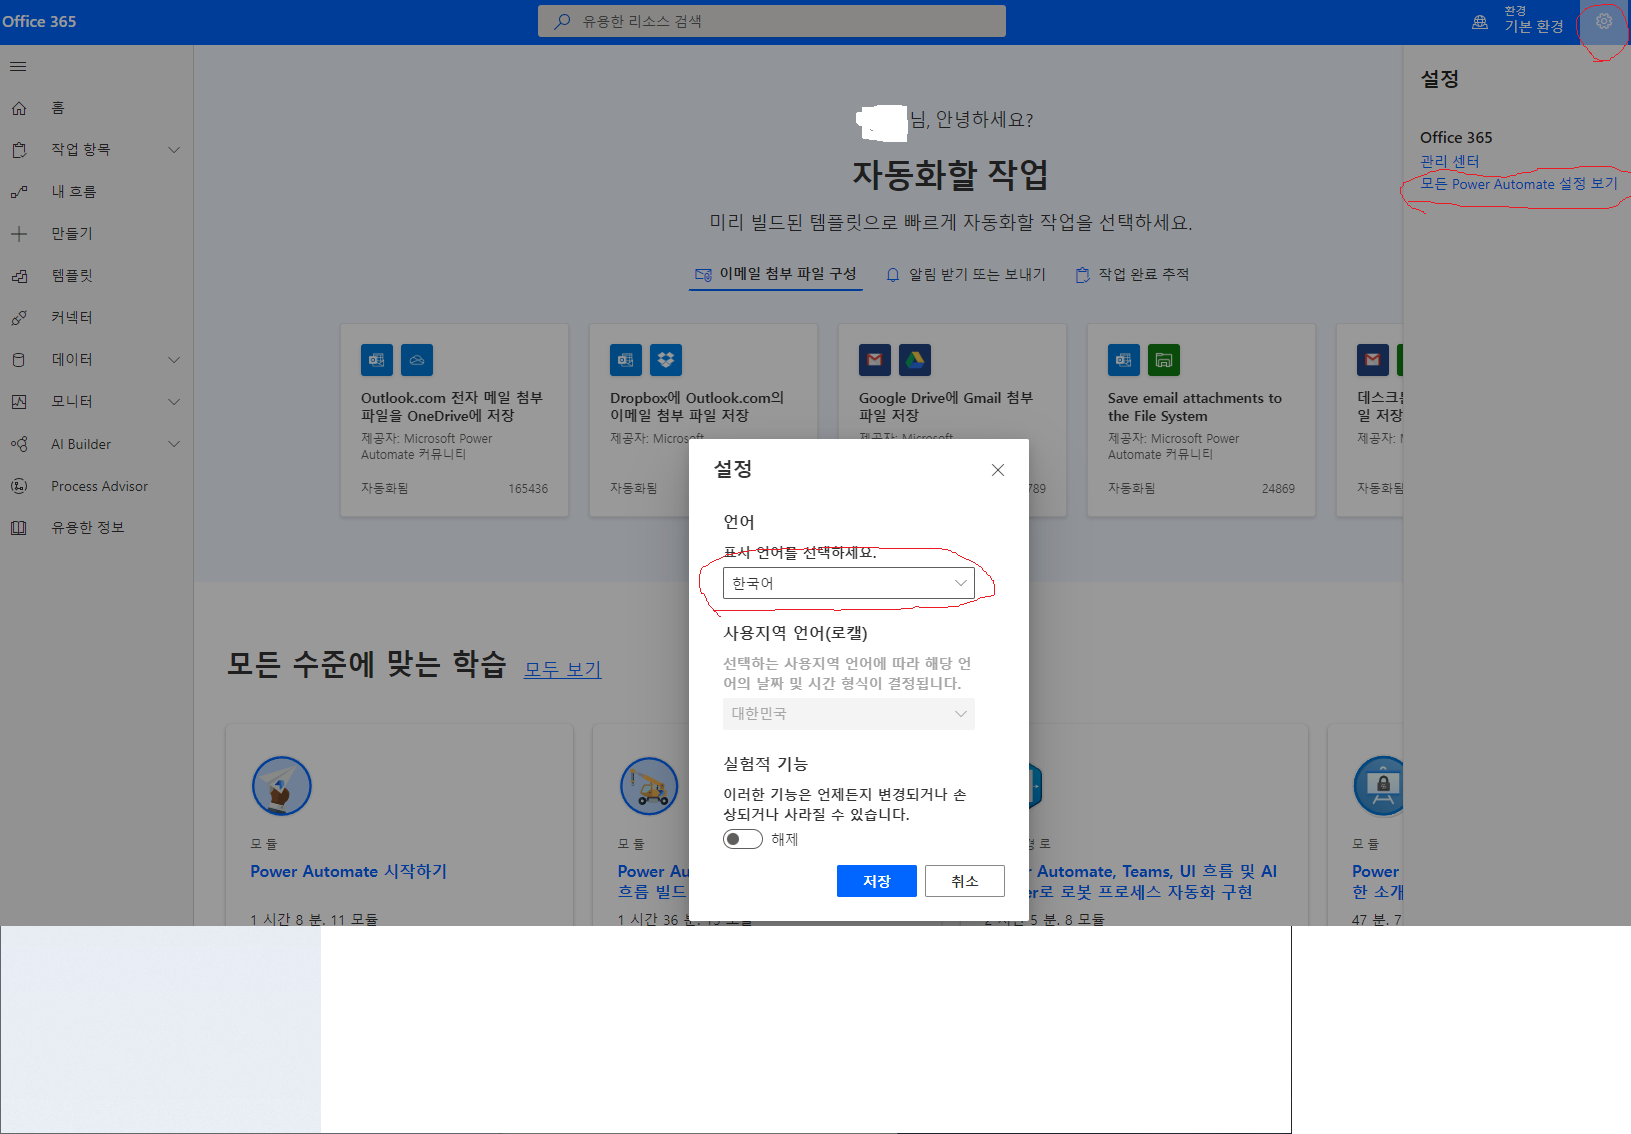
Task: Click the 커넥터 sidebar entry
Action: [72, 318]
